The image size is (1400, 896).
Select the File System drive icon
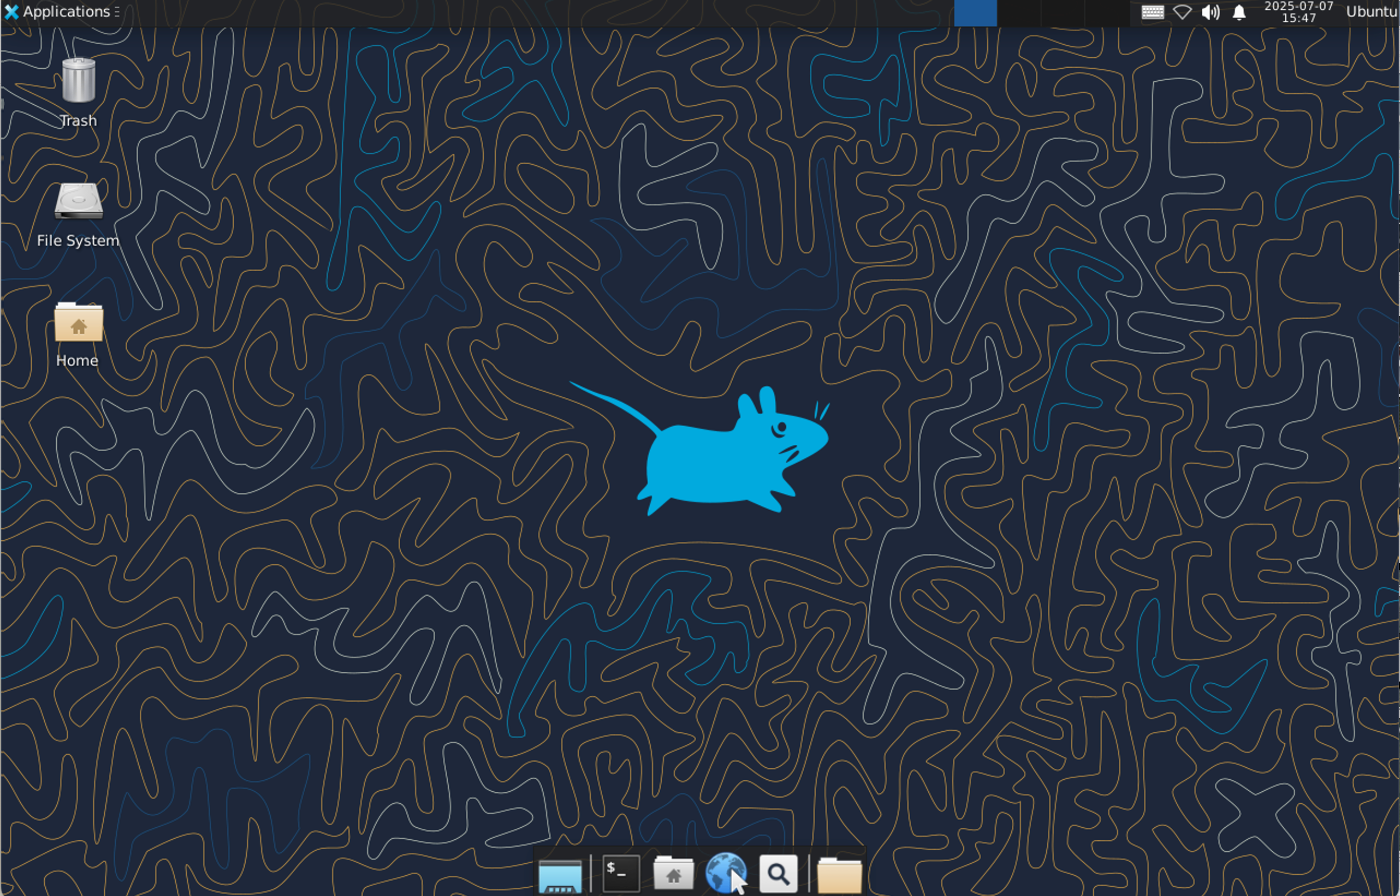(x=78, y=201)
